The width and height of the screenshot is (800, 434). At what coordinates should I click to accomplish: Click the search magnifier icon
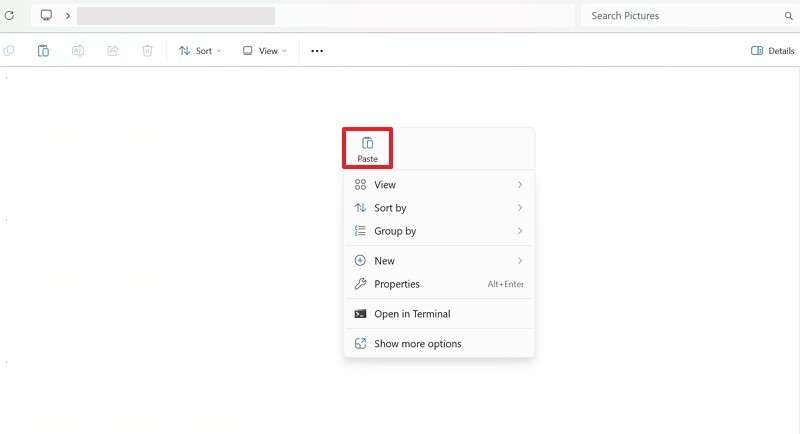pyautogui.click(x=788, y=16)
